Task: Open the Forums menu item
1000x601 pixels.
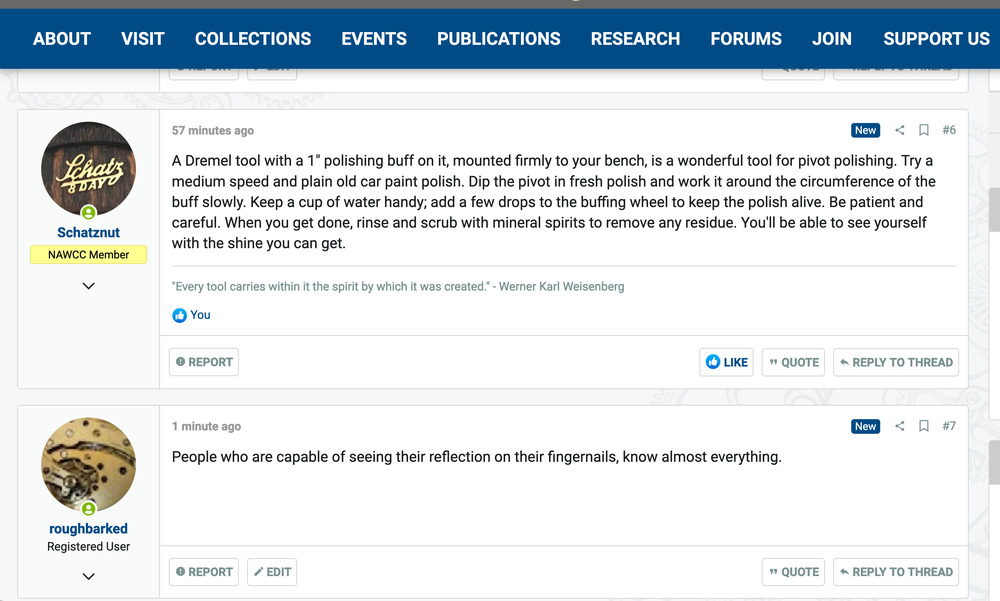Action: pos(746,39)
